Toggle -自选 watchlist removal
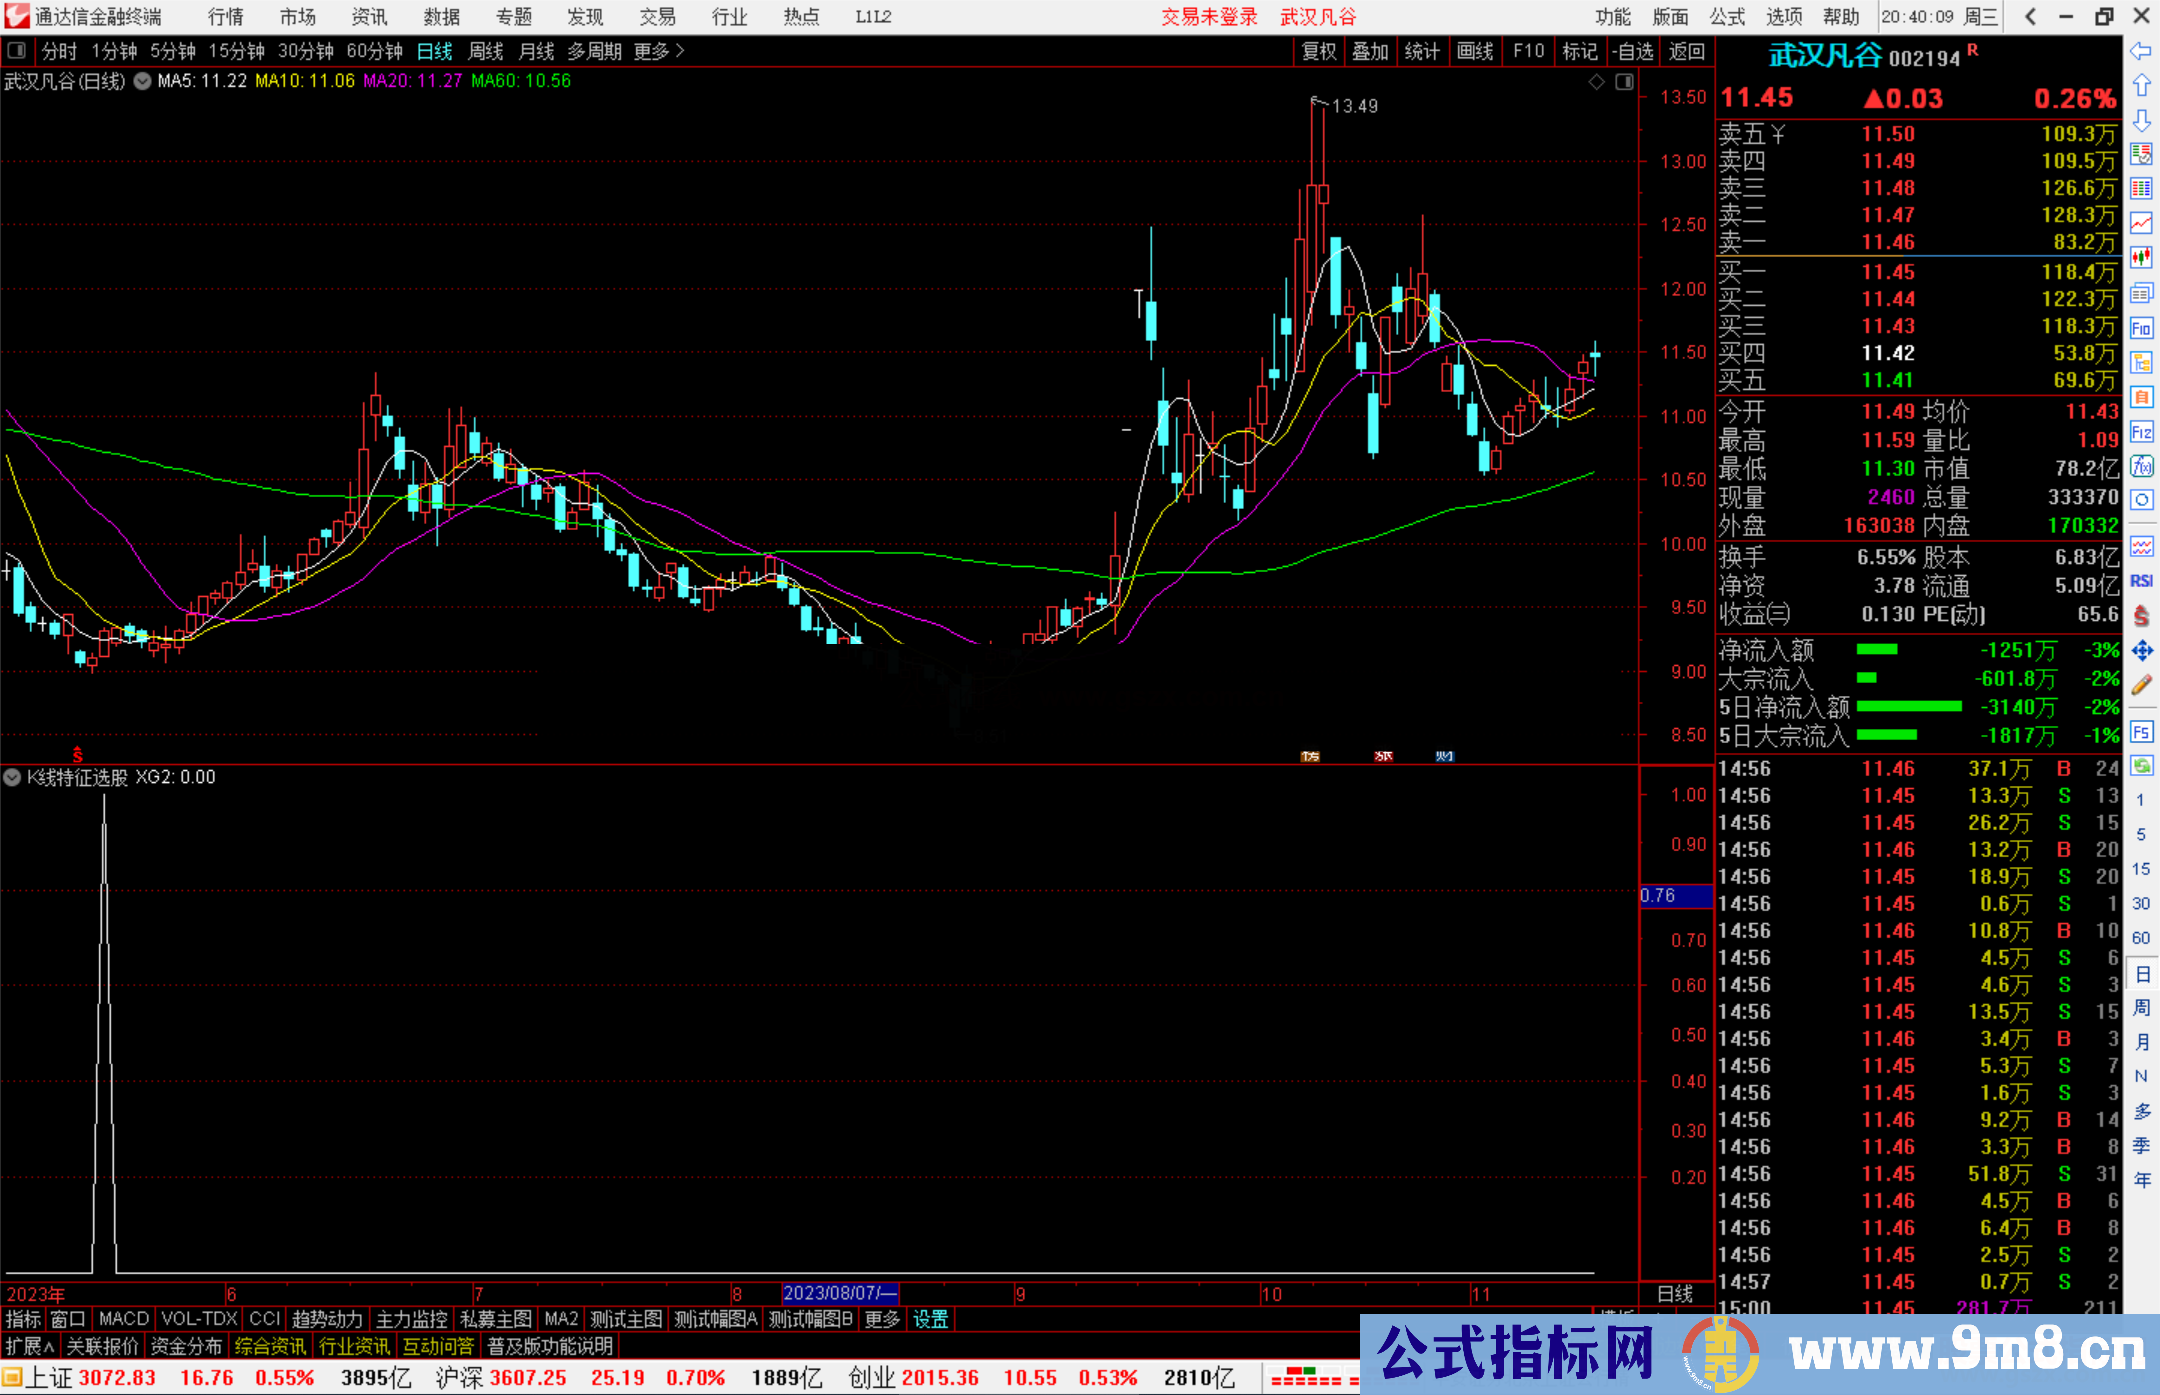Image resolution: width=2160 pixels, height=1395 pixels. 1634,51
